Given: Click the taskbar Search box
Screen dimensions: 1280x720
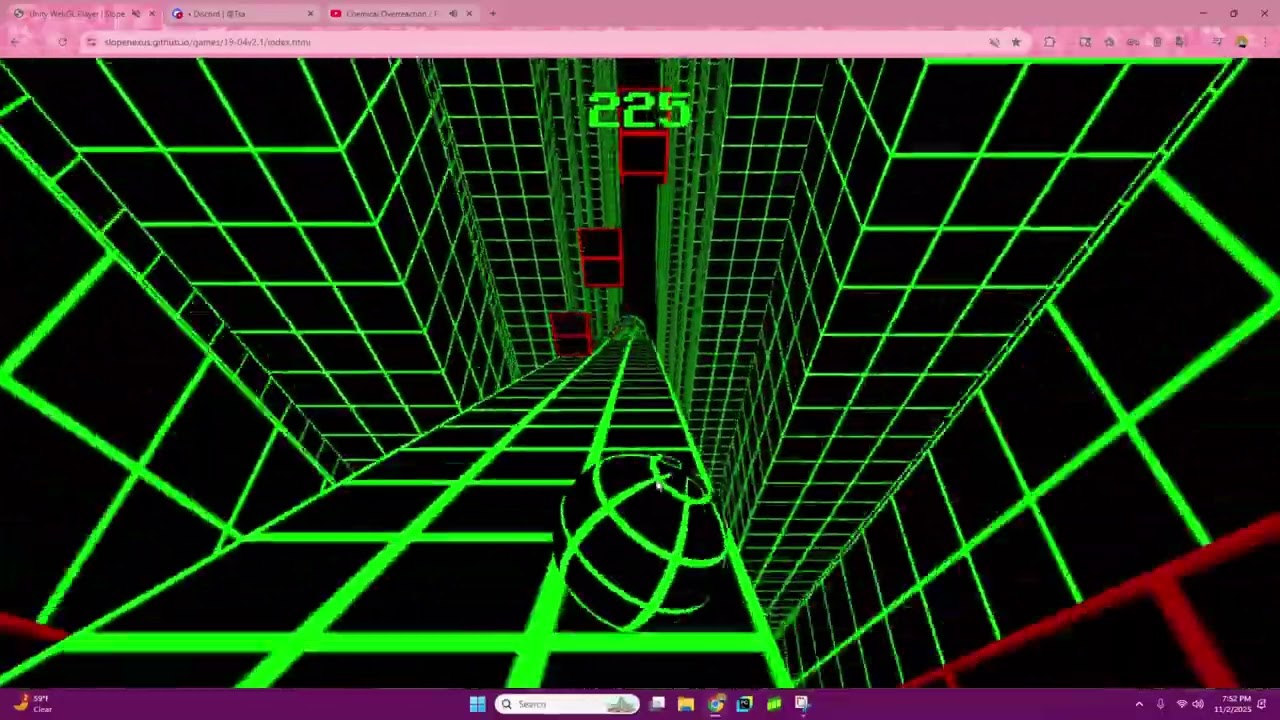Looking at the screenshot, I should point(568,704).
